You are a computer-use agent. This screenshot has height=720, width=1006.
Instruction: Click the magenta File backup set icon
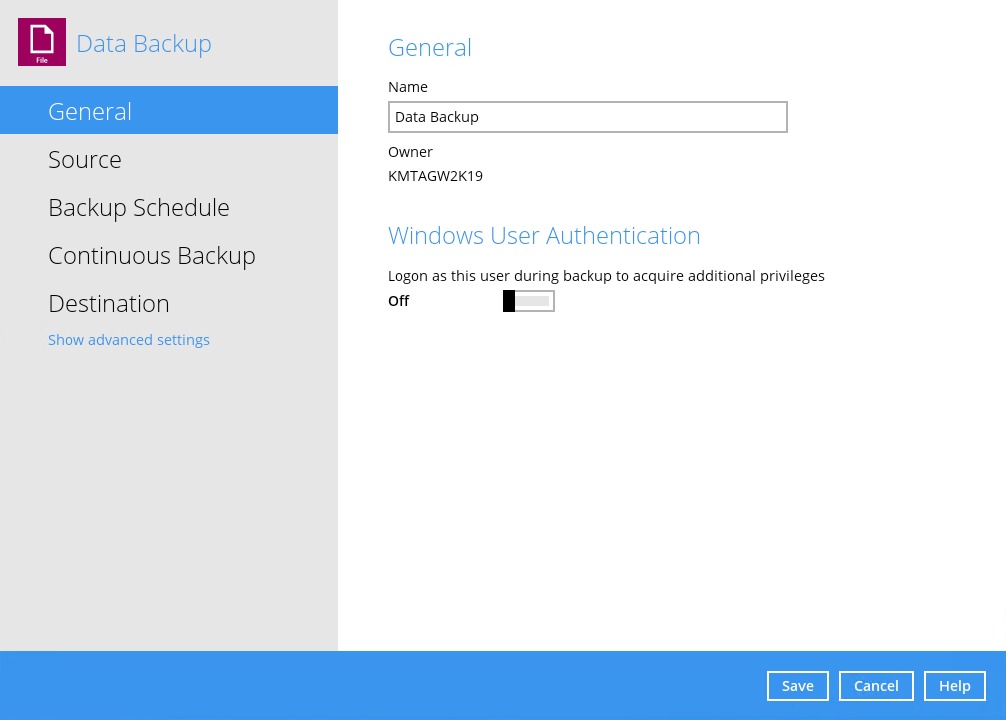pos(42,42)
